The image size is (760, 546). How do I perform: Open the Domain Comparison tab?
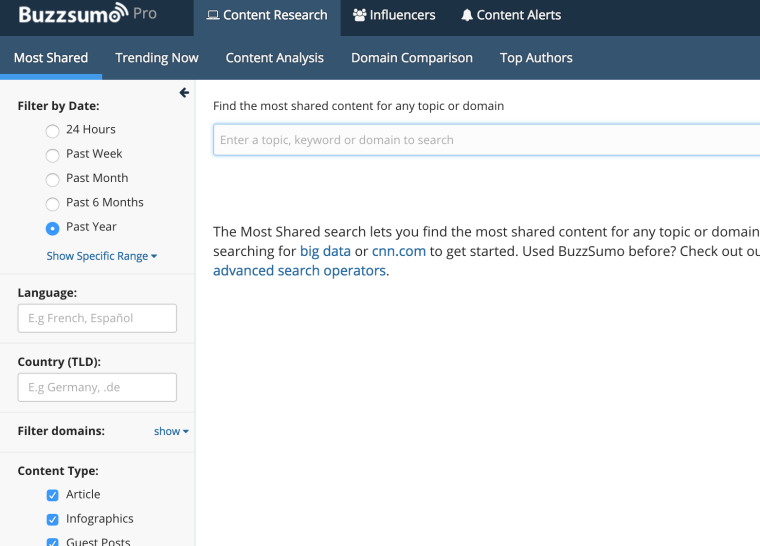412,58
